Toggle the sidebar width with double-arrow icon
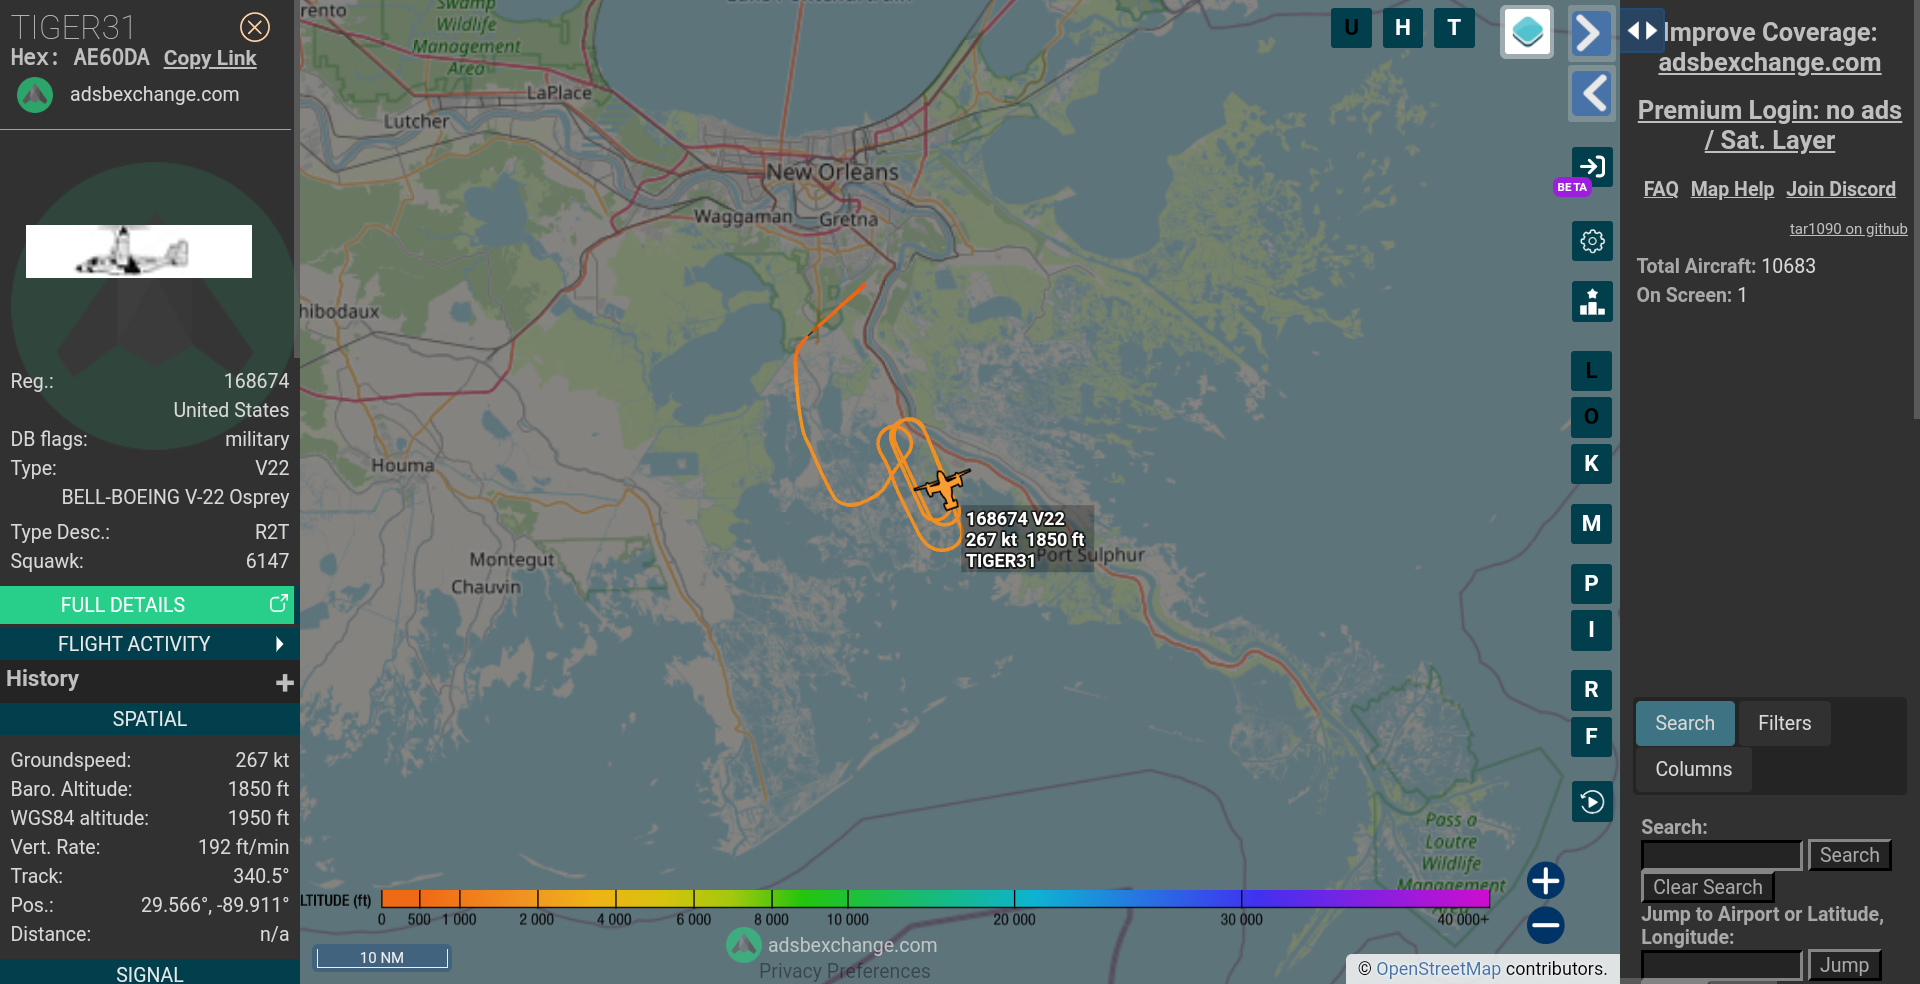 point(1642,30)
